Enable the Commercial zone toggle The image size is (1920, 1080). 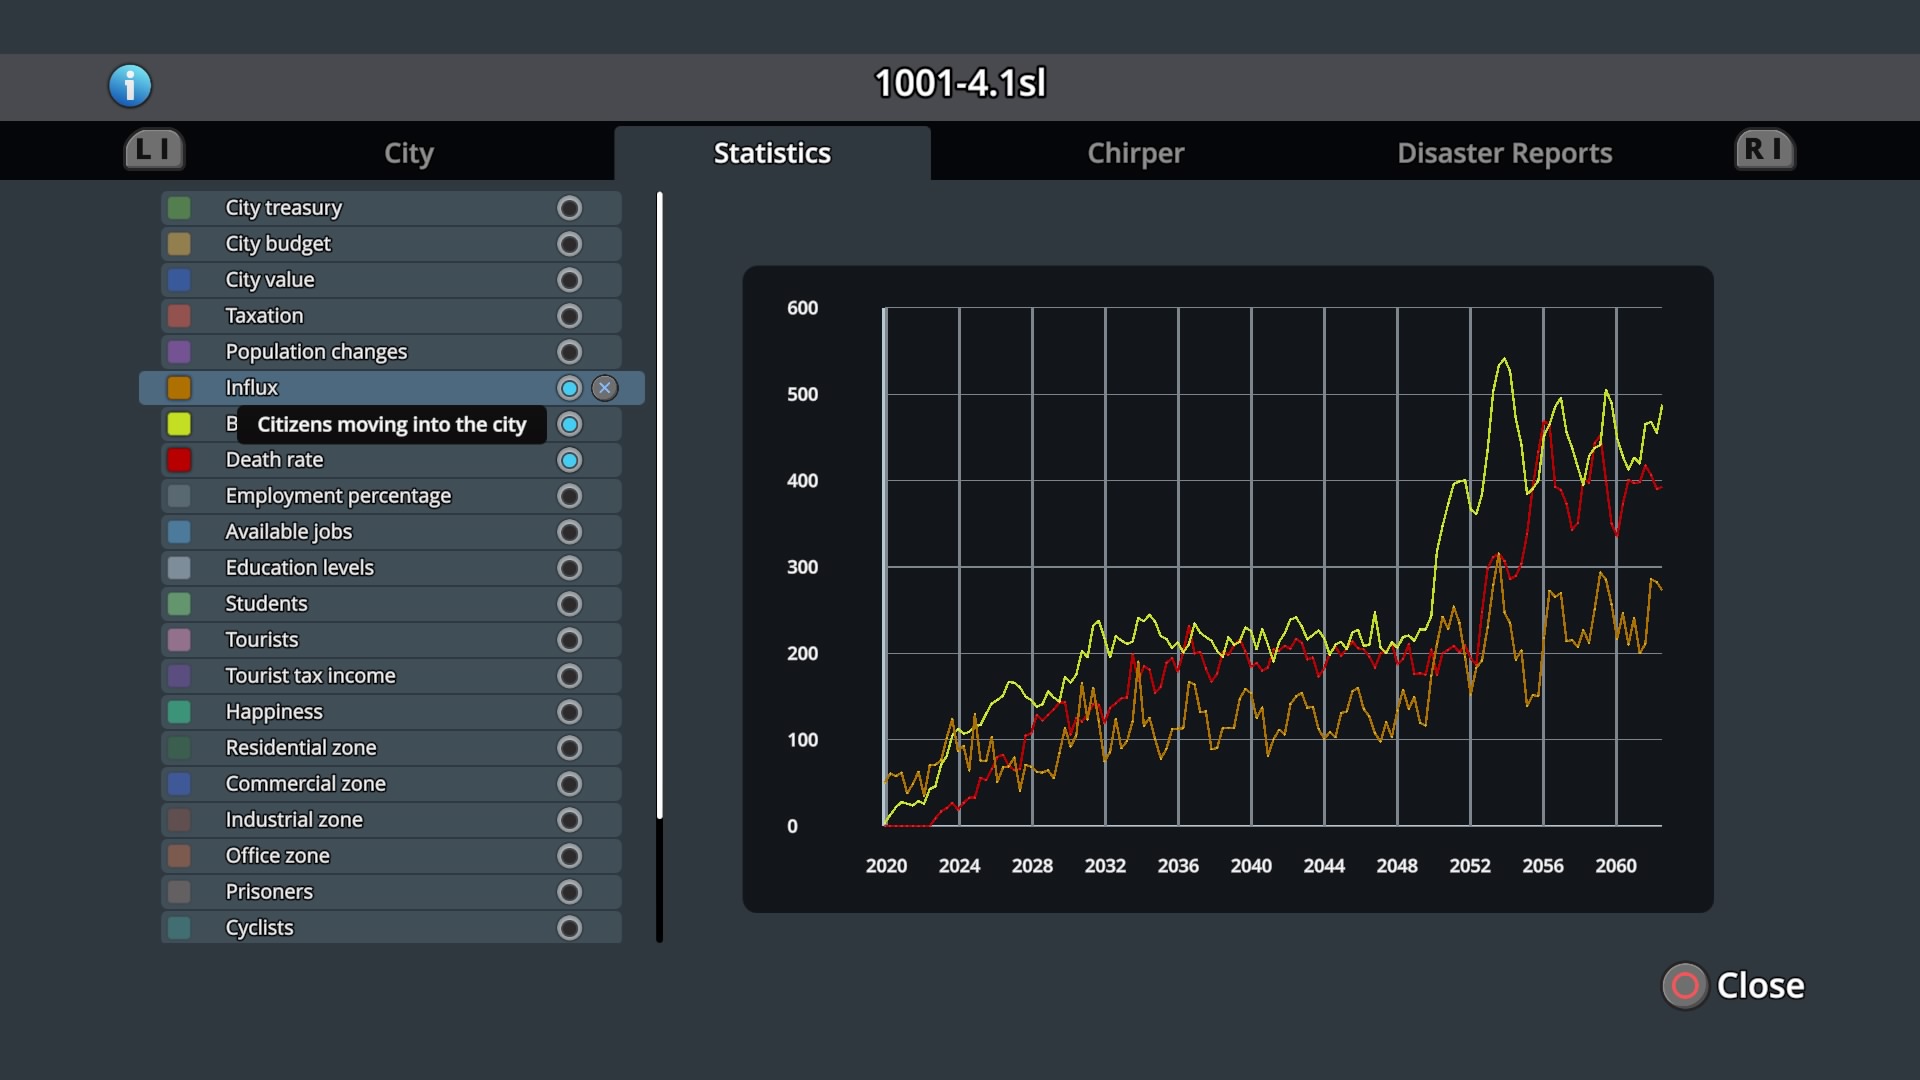tap(569, 784)
